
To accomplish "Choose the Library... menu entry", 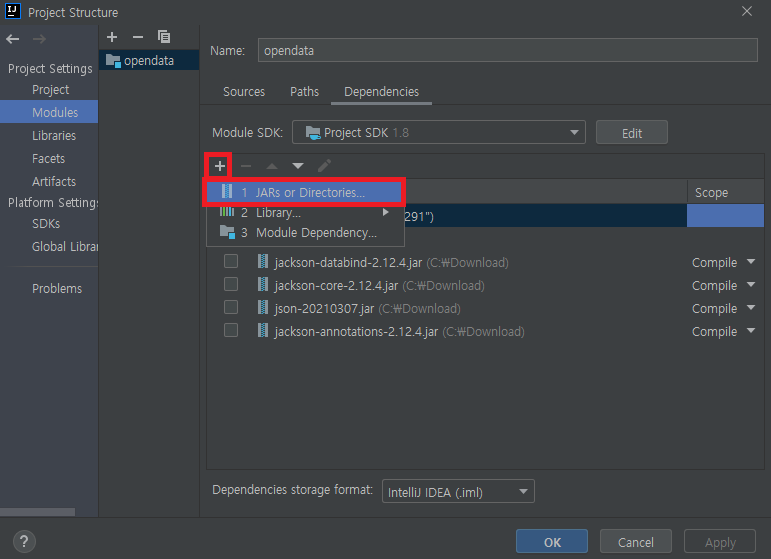I will point(305,213).
